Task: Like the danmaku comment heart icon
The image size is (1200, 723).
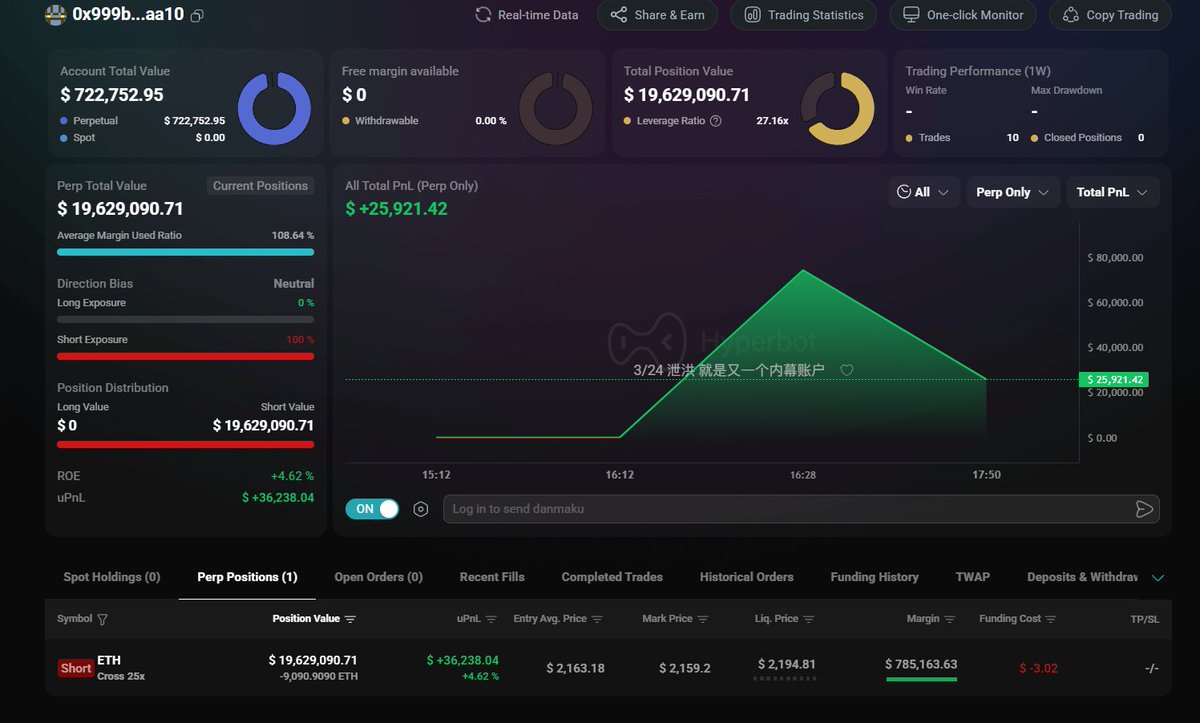Action: pos(846,370)
